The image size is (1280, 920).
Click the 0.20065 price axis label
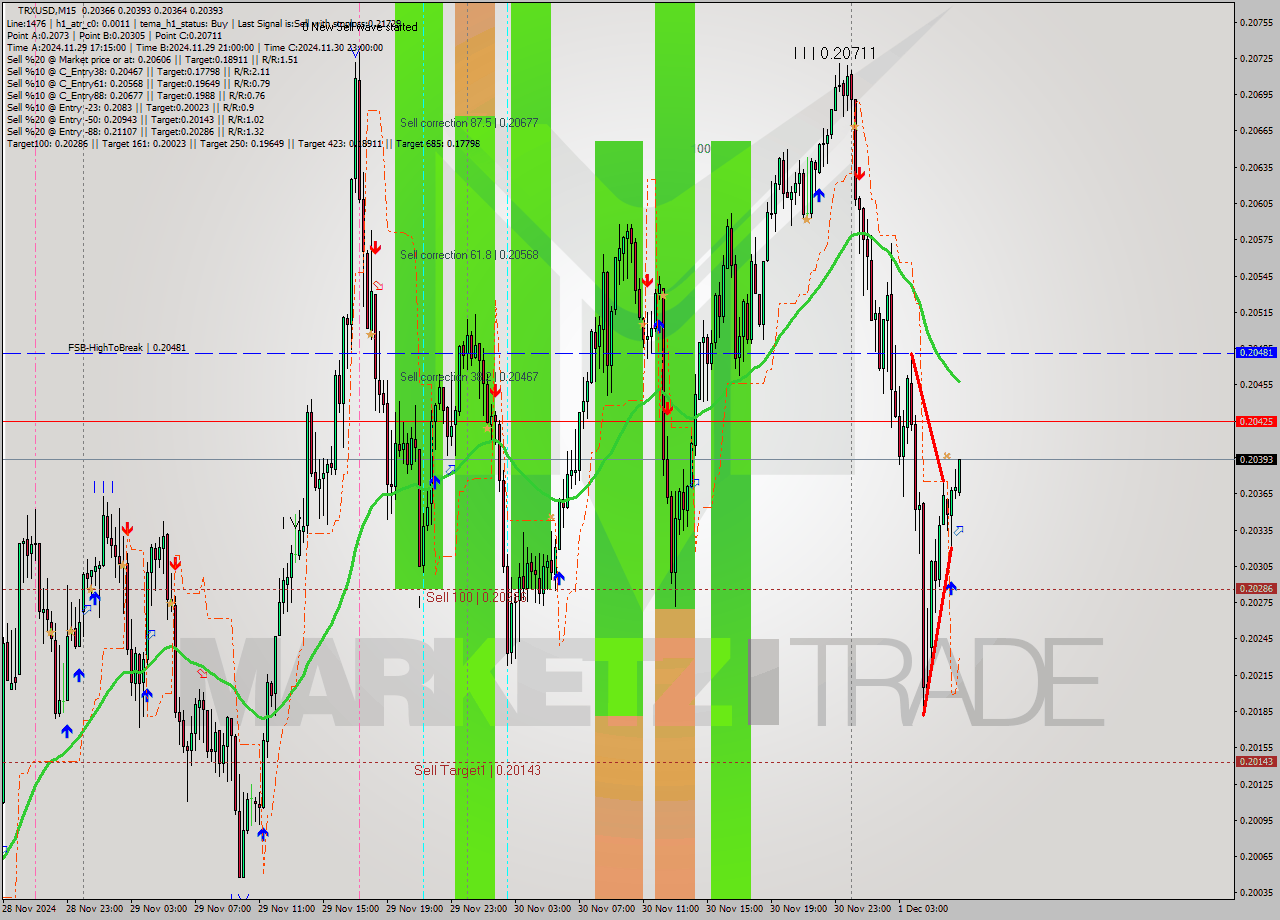click(1257, 856)
